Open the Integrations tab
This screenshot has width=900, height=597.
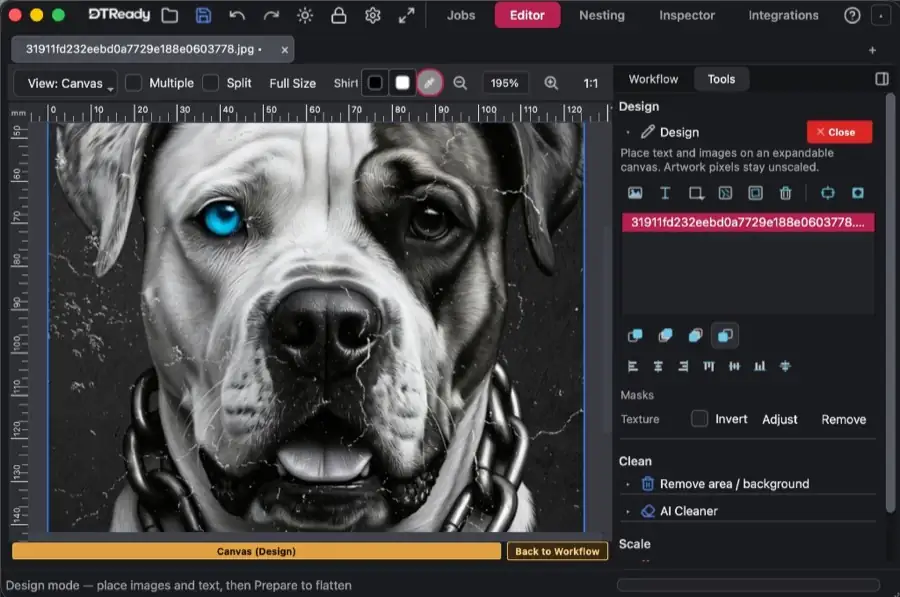(x=783, y=15)
